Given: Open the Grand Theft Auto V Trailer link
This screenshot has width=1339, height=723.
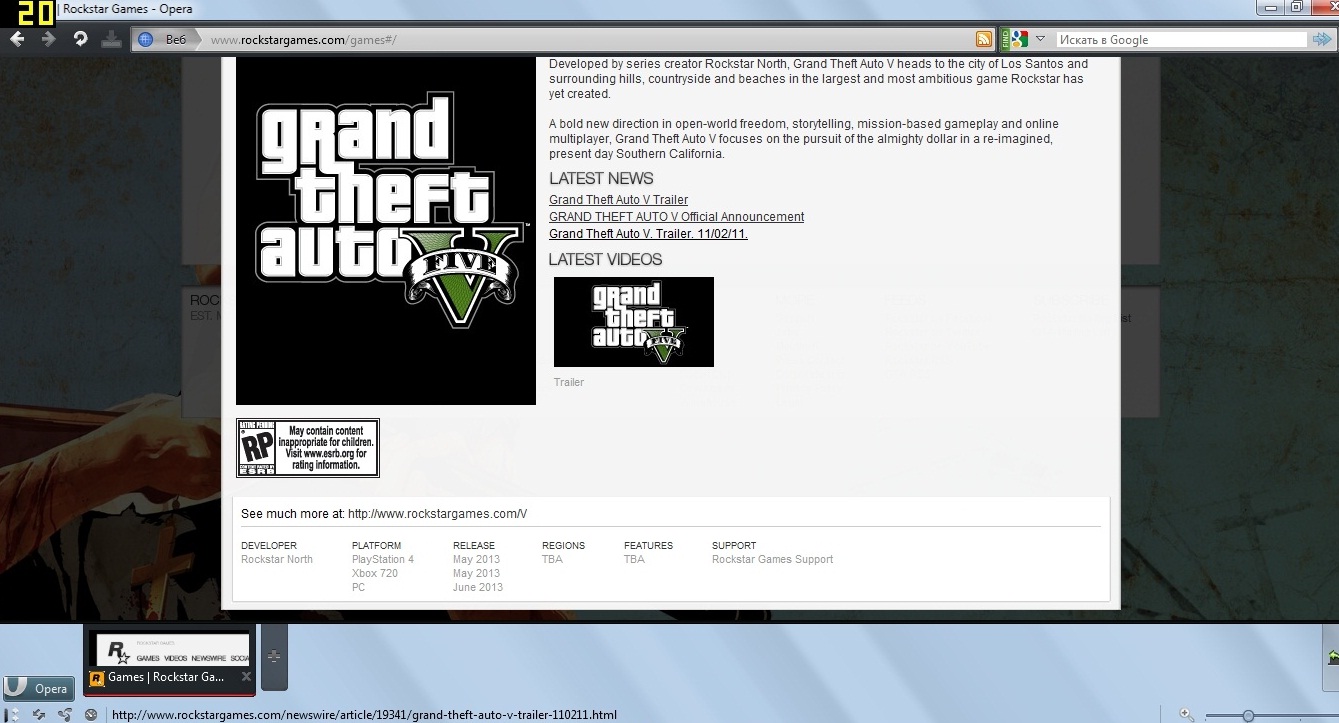Looking at the screenshot, I should pos(618,200).
